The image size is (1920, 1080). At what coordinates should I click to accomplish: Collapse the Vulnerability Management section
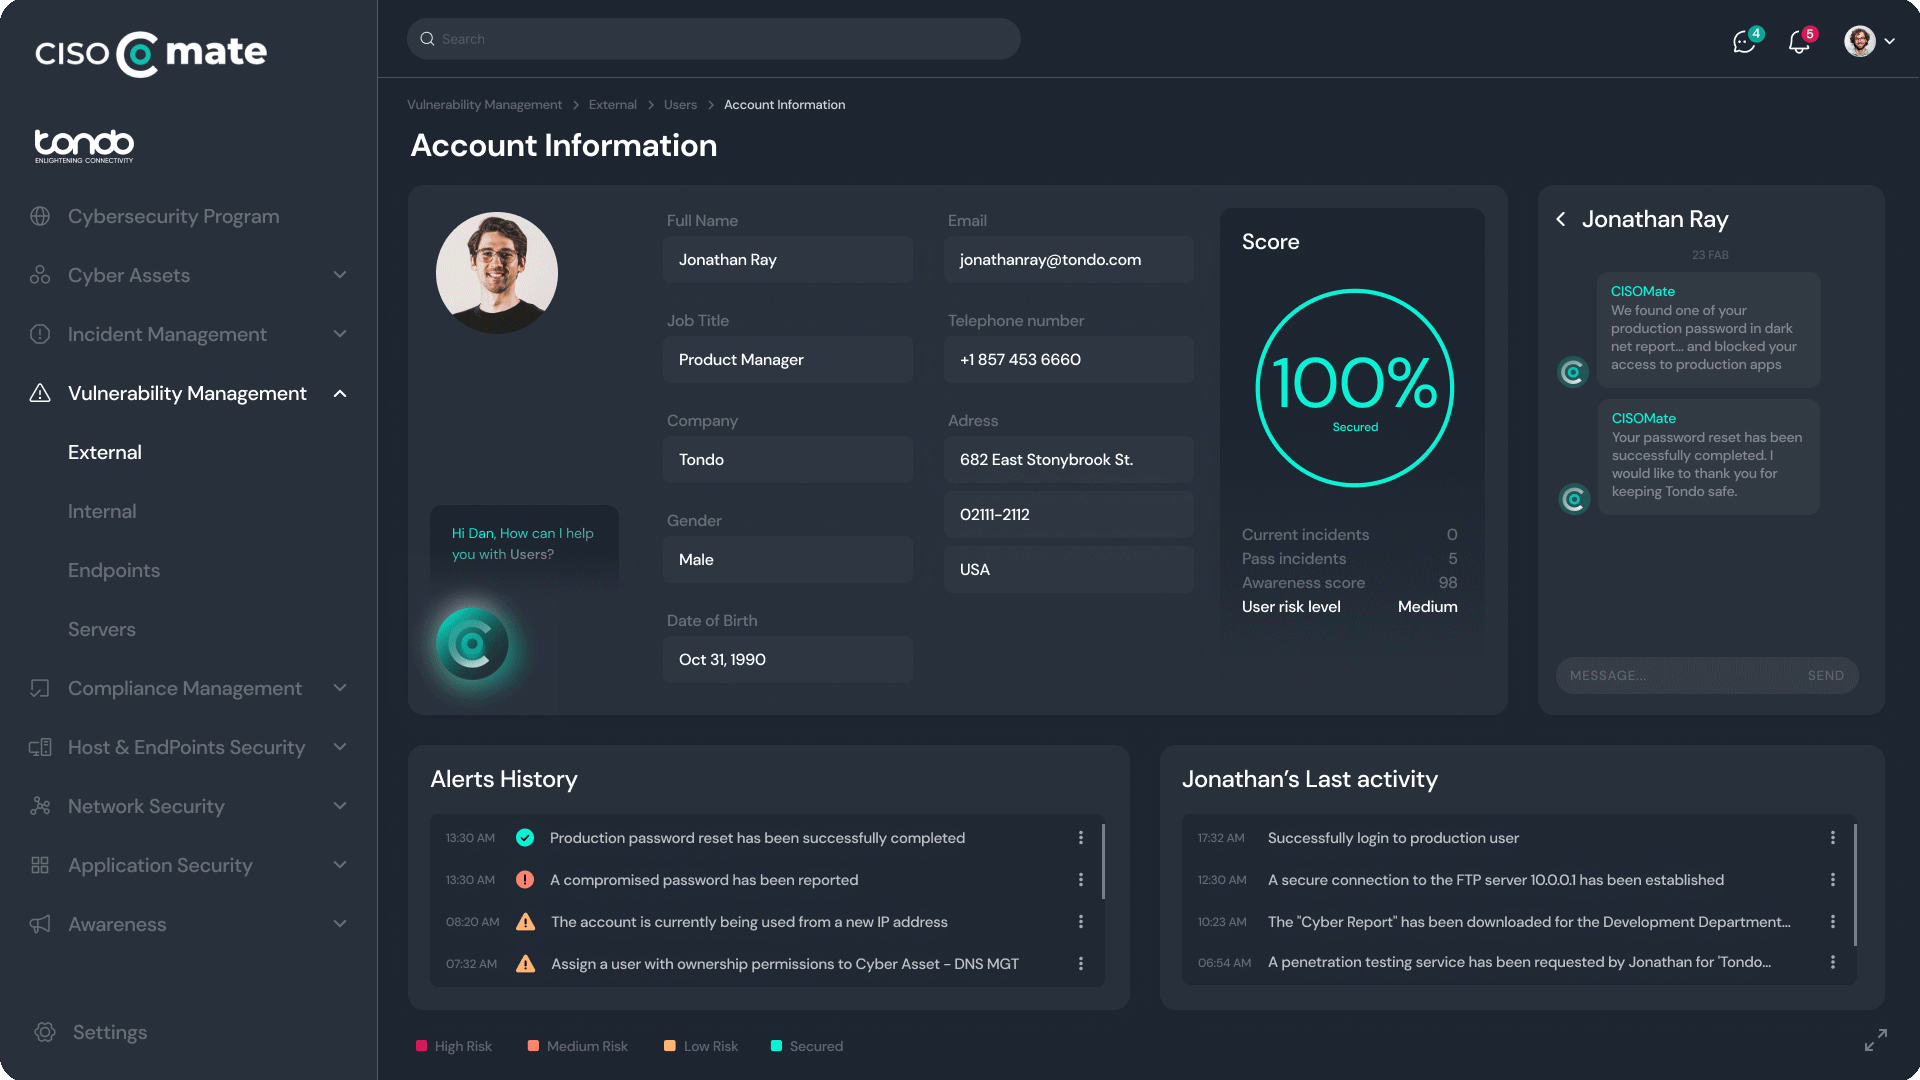340,394
